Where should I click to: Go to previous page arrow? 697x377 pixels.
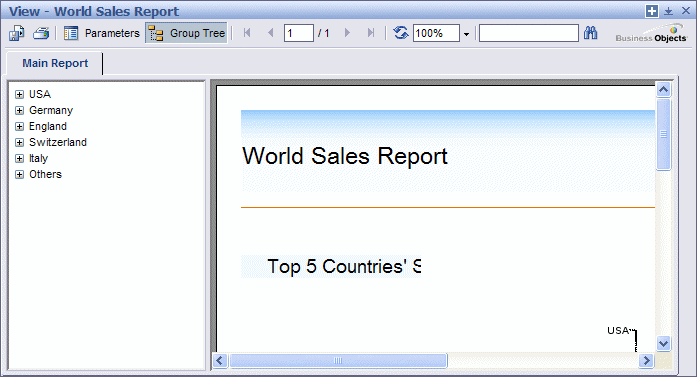[270, 33]
